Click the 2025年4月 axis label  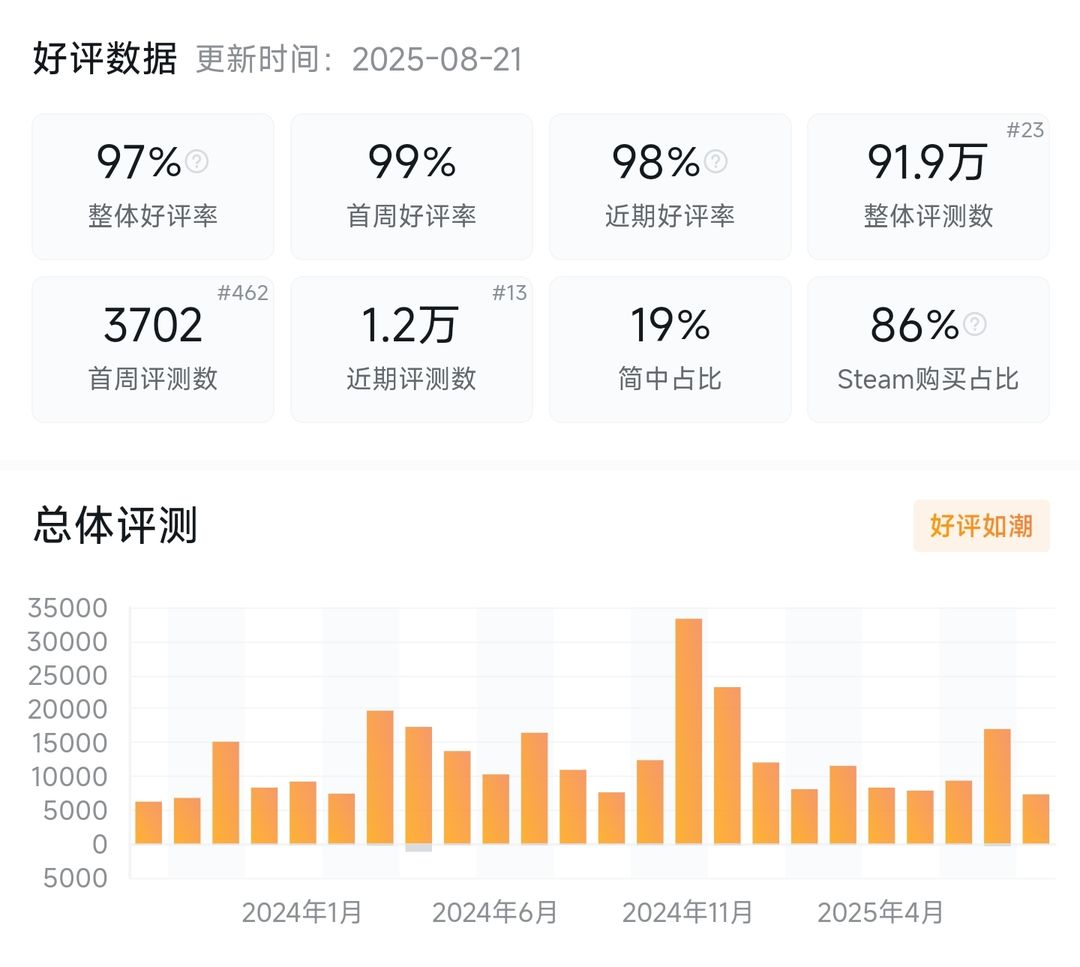click(880, 912)
